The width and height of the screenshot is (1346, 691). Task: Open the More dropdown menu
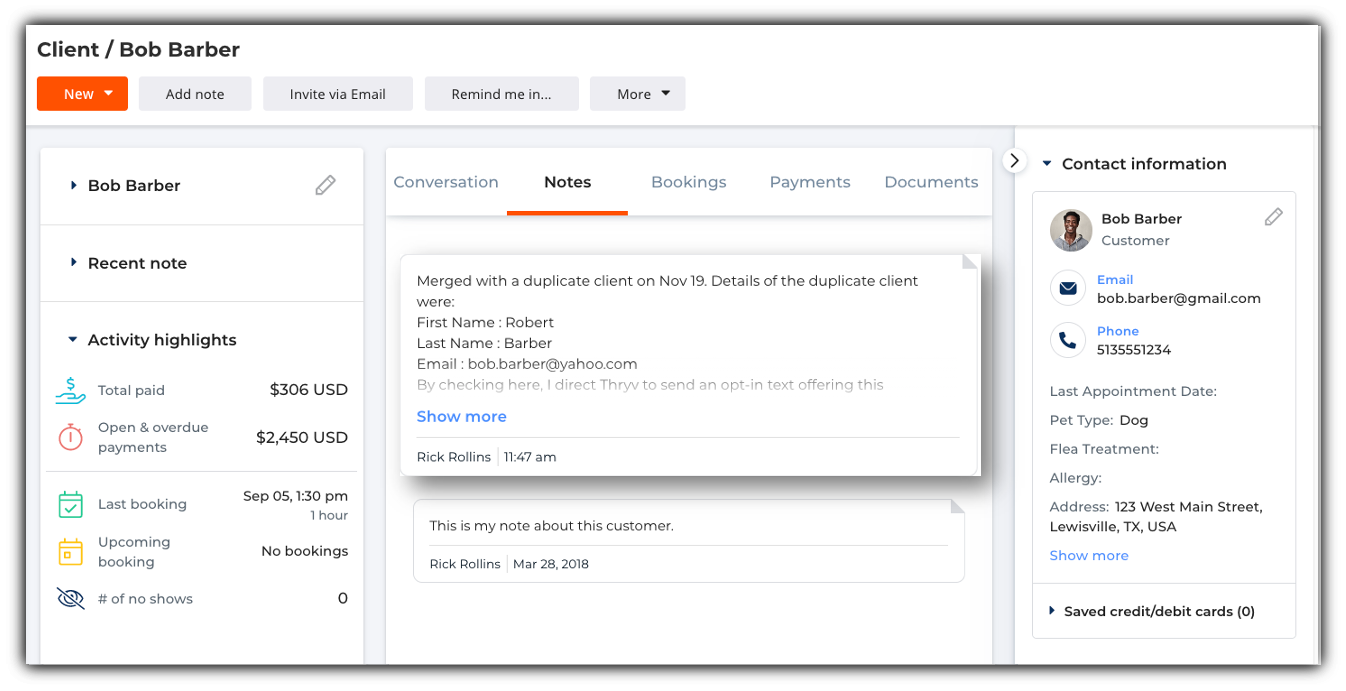[637, 94]
